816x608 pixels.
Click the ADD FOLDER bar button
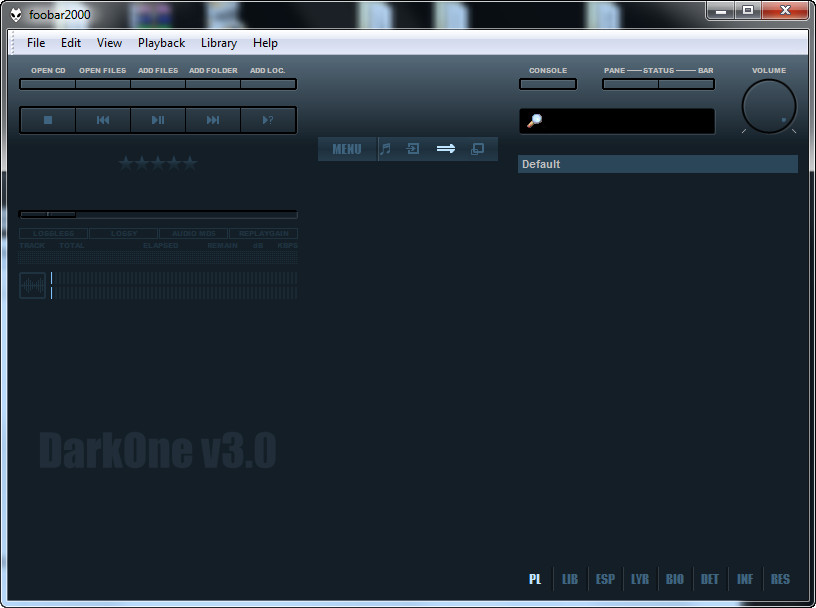(x=213, y=84)
